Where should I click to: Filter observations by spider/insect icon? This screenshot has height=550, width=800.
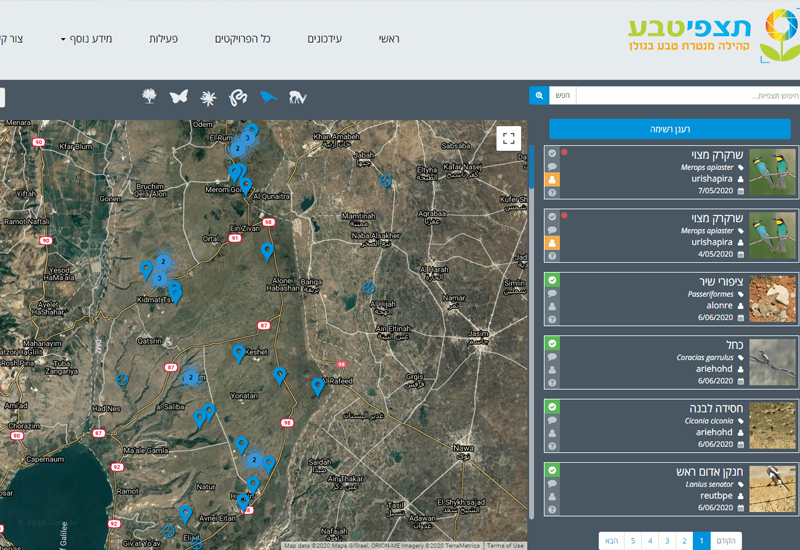(208, 96)
